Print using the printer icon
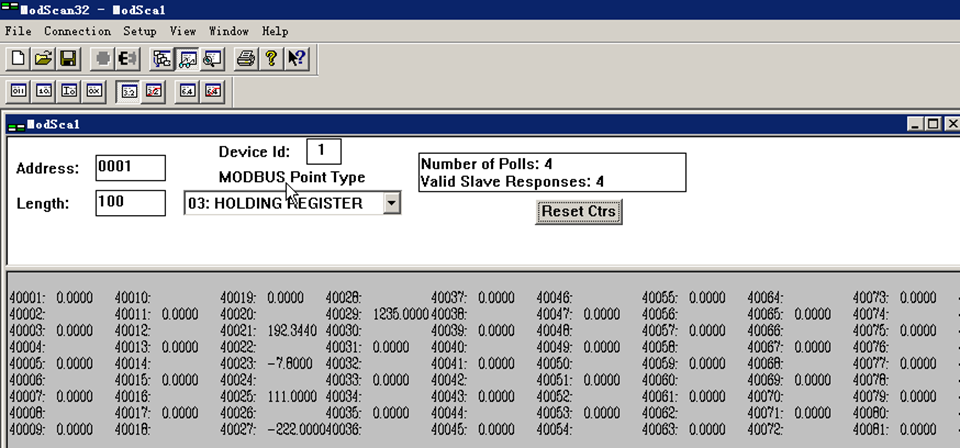This screenshot has width=960, height=448. click(247, 59)
